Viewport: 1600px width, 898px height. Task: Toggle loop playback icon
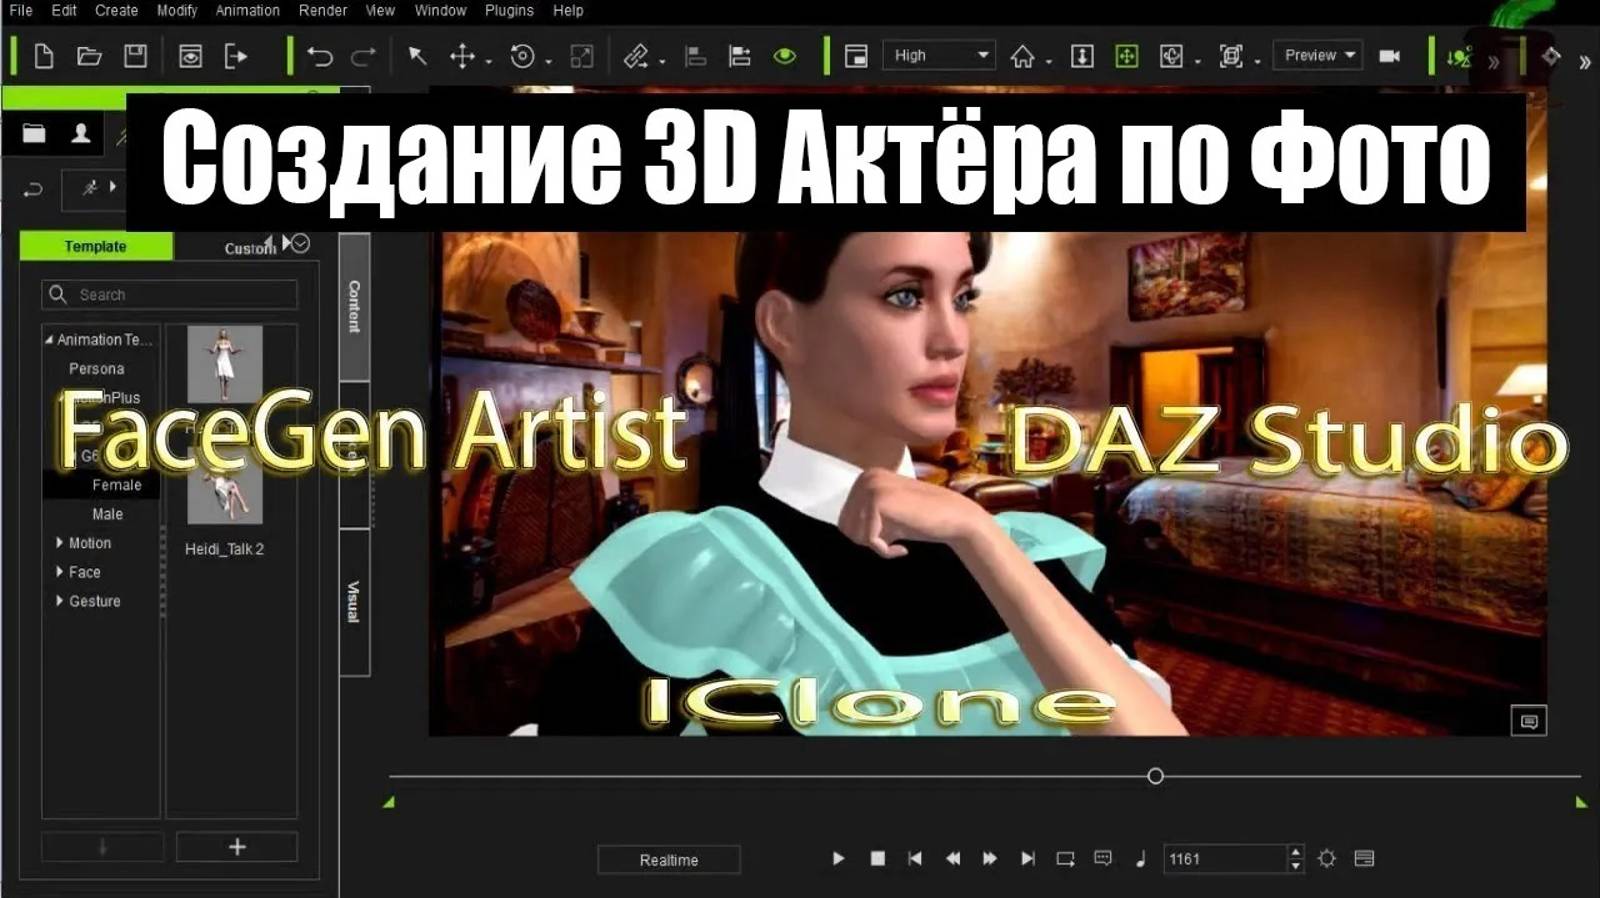(x=1065, y=858)
